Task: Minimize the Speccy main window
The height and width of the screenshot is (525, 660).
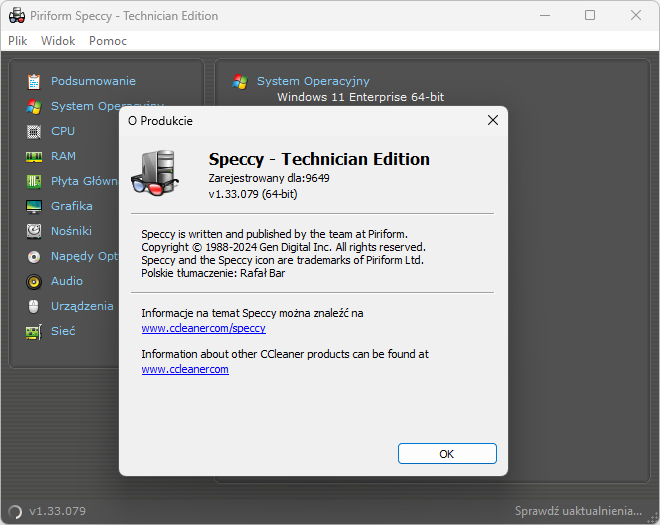Action: 545,16
